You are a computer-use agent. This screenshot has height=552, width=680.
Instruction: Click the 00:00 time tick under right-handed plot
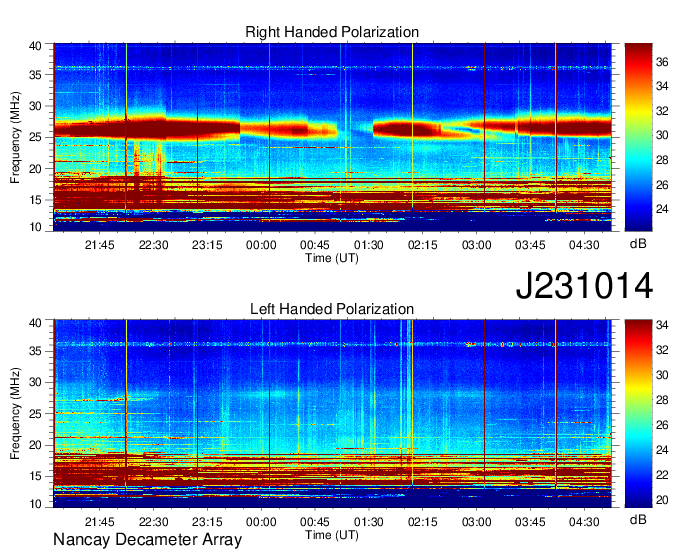pyautogui.click(x=261, y=245)
